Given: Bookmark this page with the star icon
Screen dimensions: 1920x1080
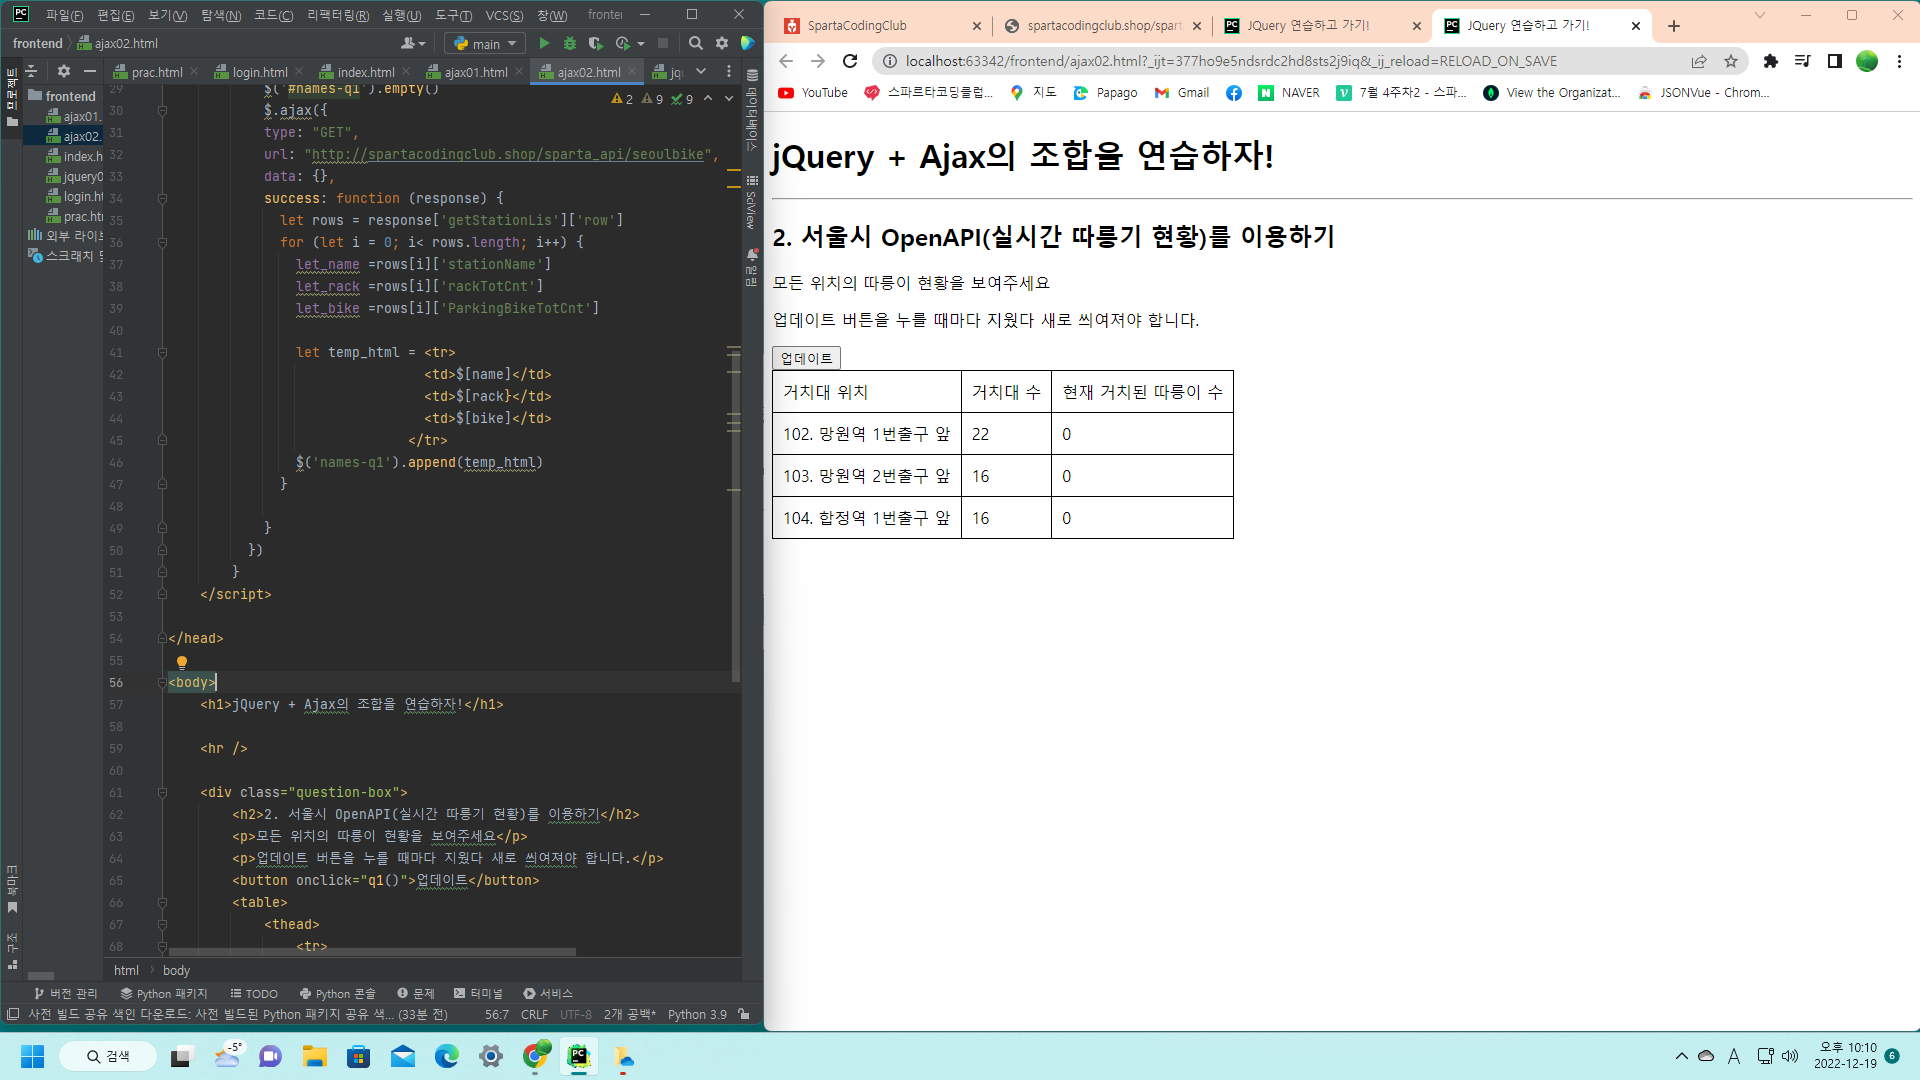Looking at the screenshot, I should point(1731,61).
